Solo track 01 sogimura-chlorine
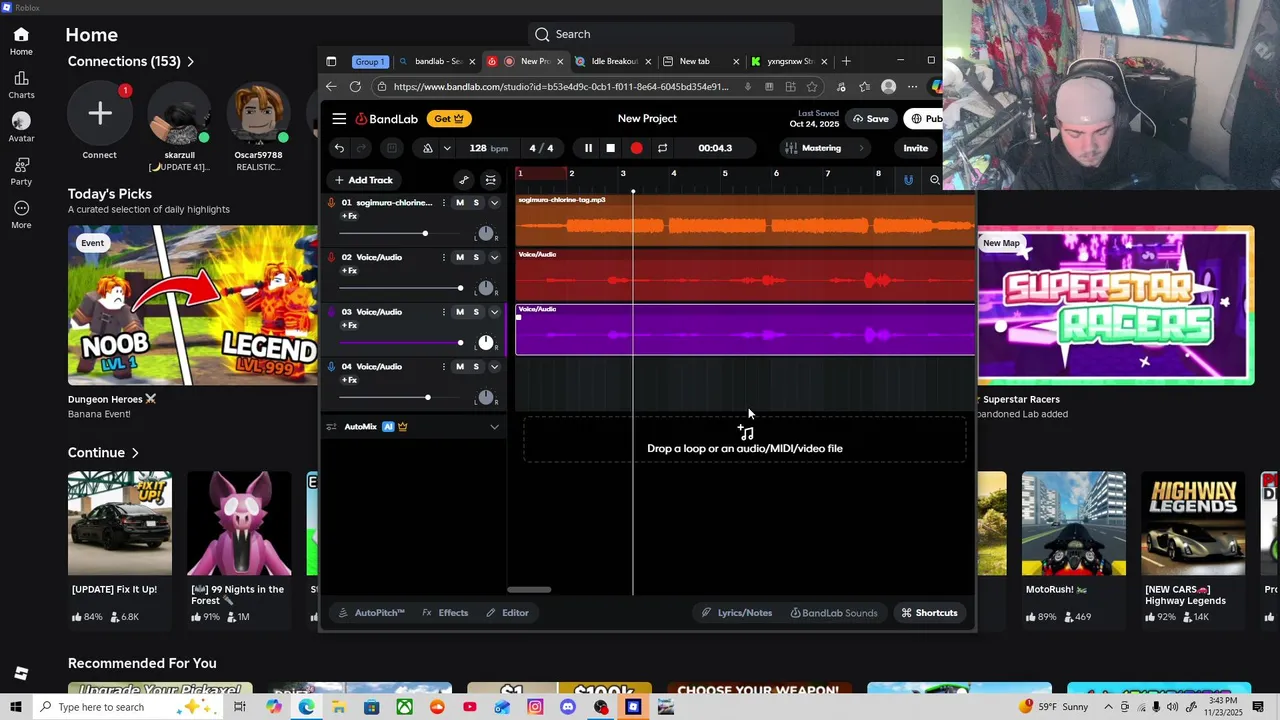This screenshot has height=720, width=1280. click(x=476, y=203)
